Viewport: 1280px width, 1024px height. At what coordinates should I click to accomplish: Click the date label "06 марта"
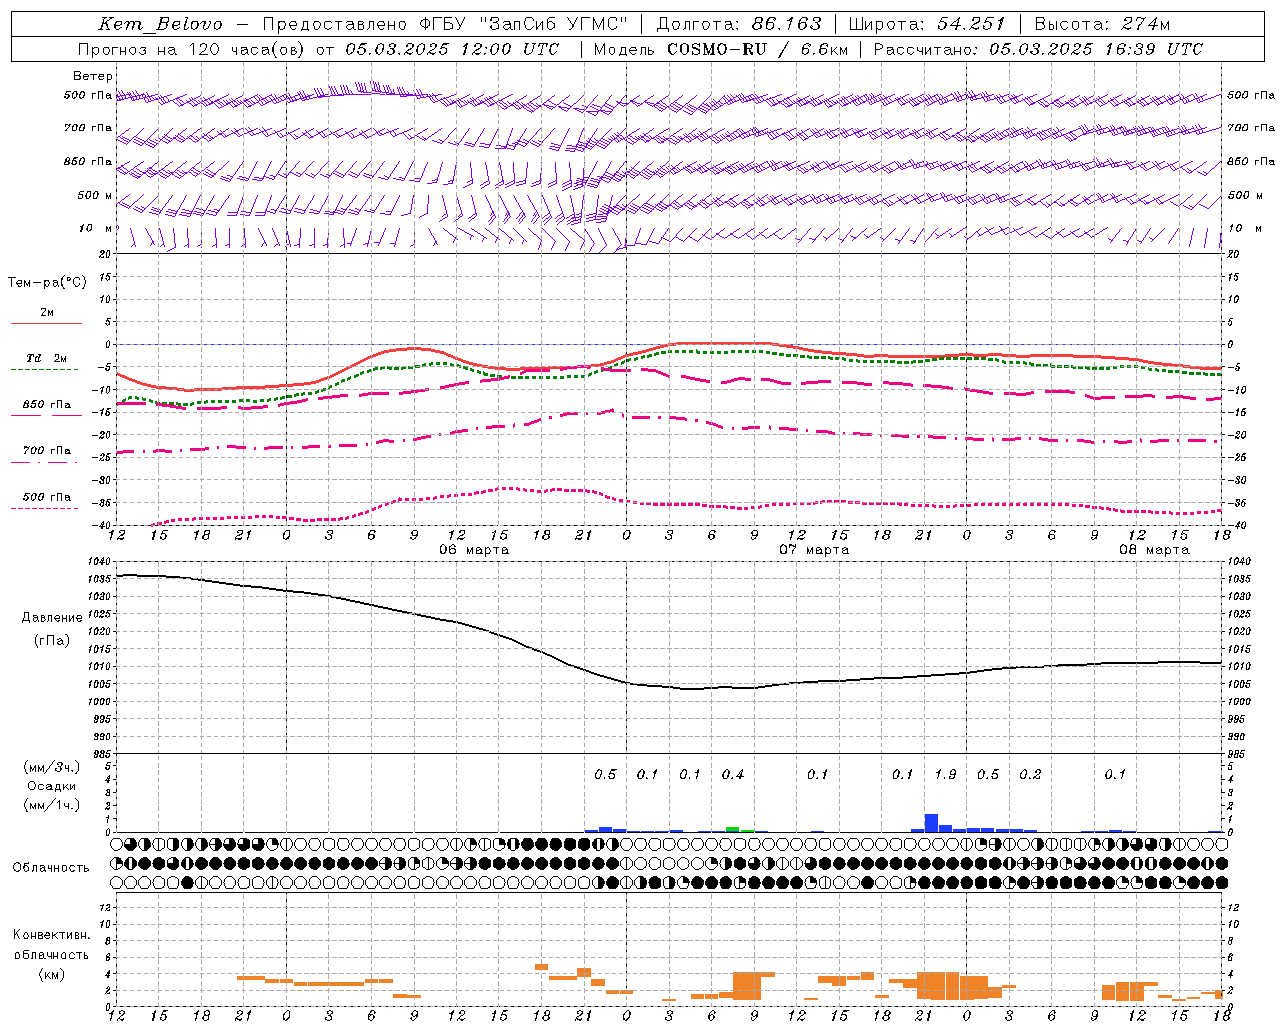[x=474, y=550]
